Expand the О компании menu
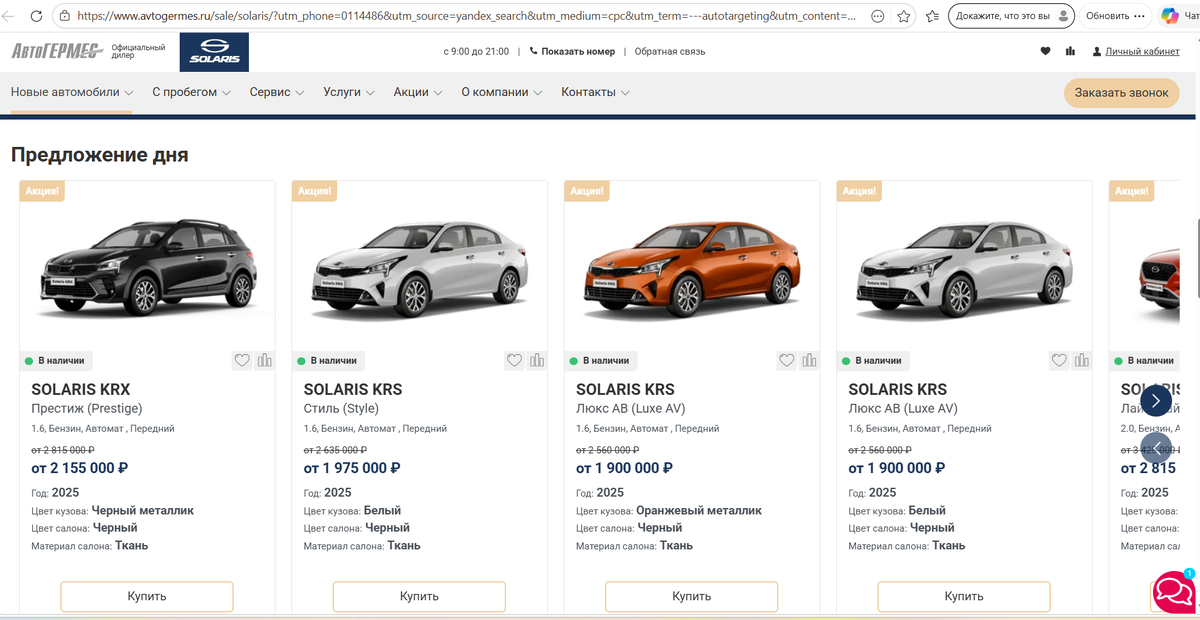The width and height of the screenshot is (1200, 620). [502, 92]
